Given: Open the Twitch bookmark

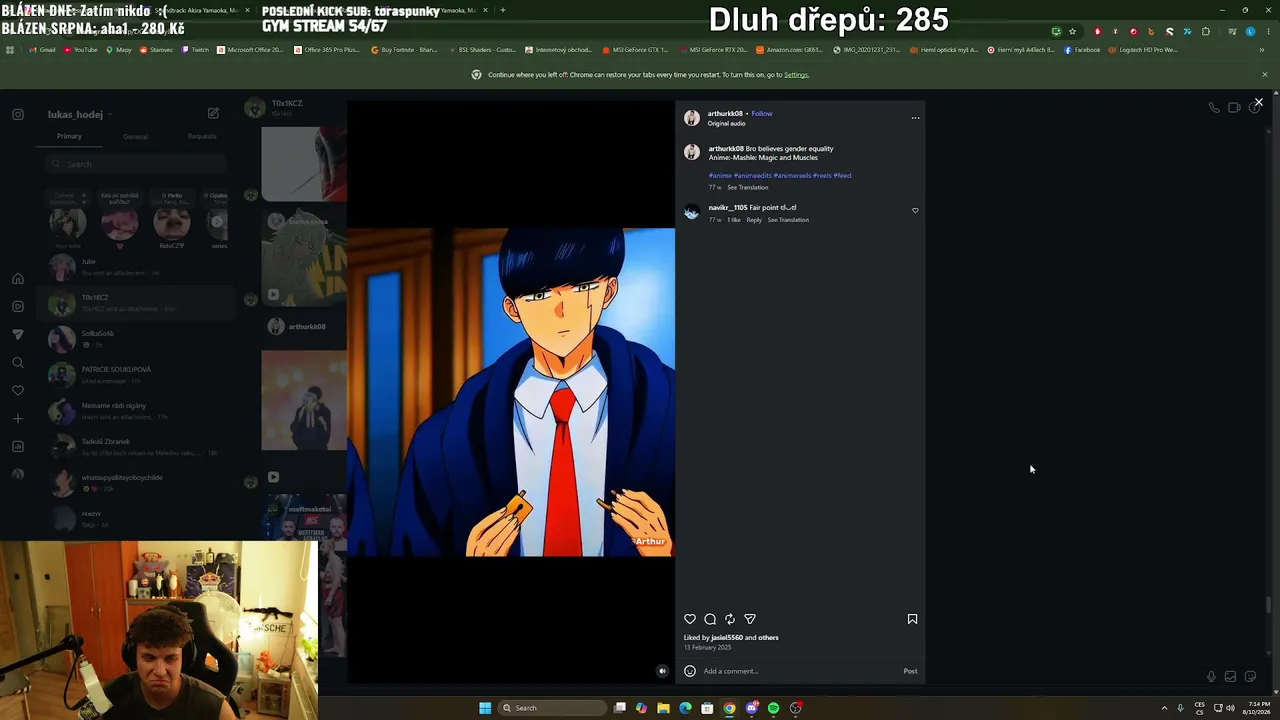Looking at the screenshot, I should point(196,50).
